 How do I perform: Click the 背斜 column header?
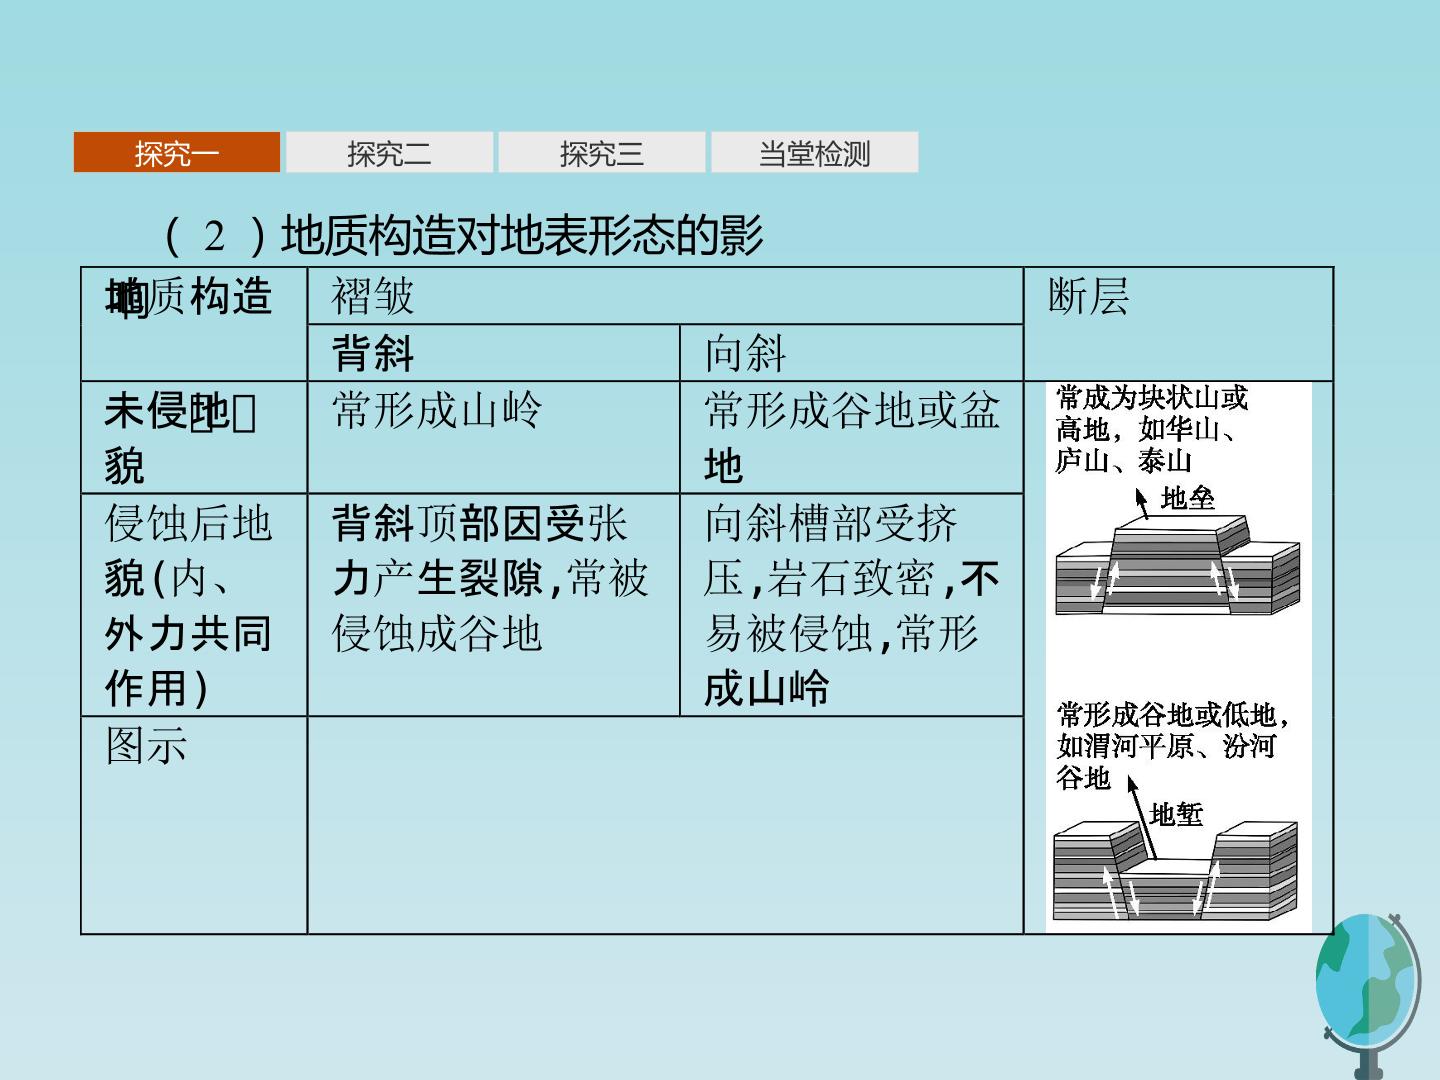pyautogui.click(x=493, y=353)
